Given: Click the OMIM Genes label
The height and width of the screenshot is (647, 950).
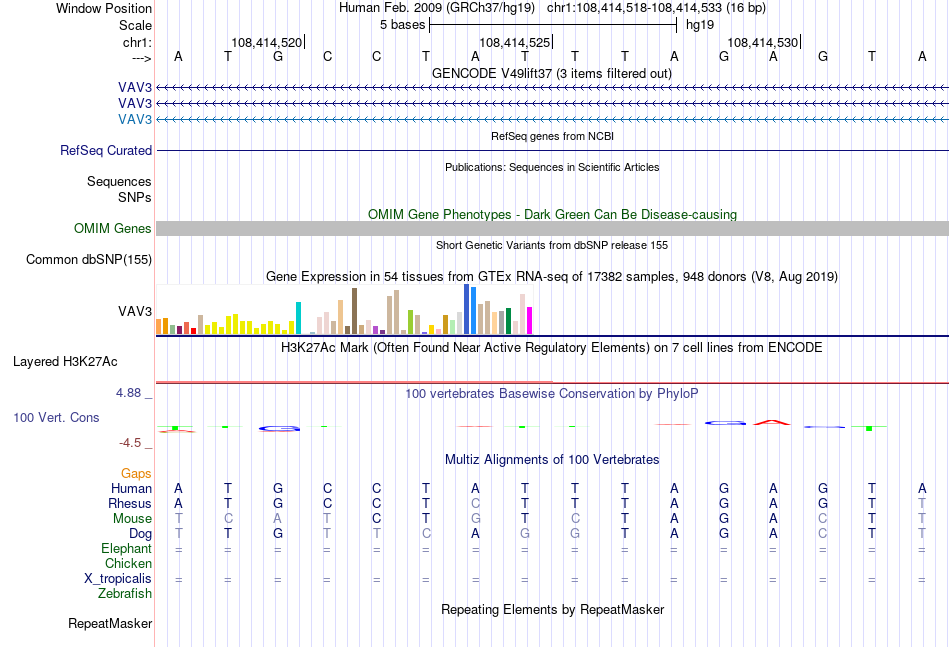Looking at the screenshot, I should tap(113, 228).
